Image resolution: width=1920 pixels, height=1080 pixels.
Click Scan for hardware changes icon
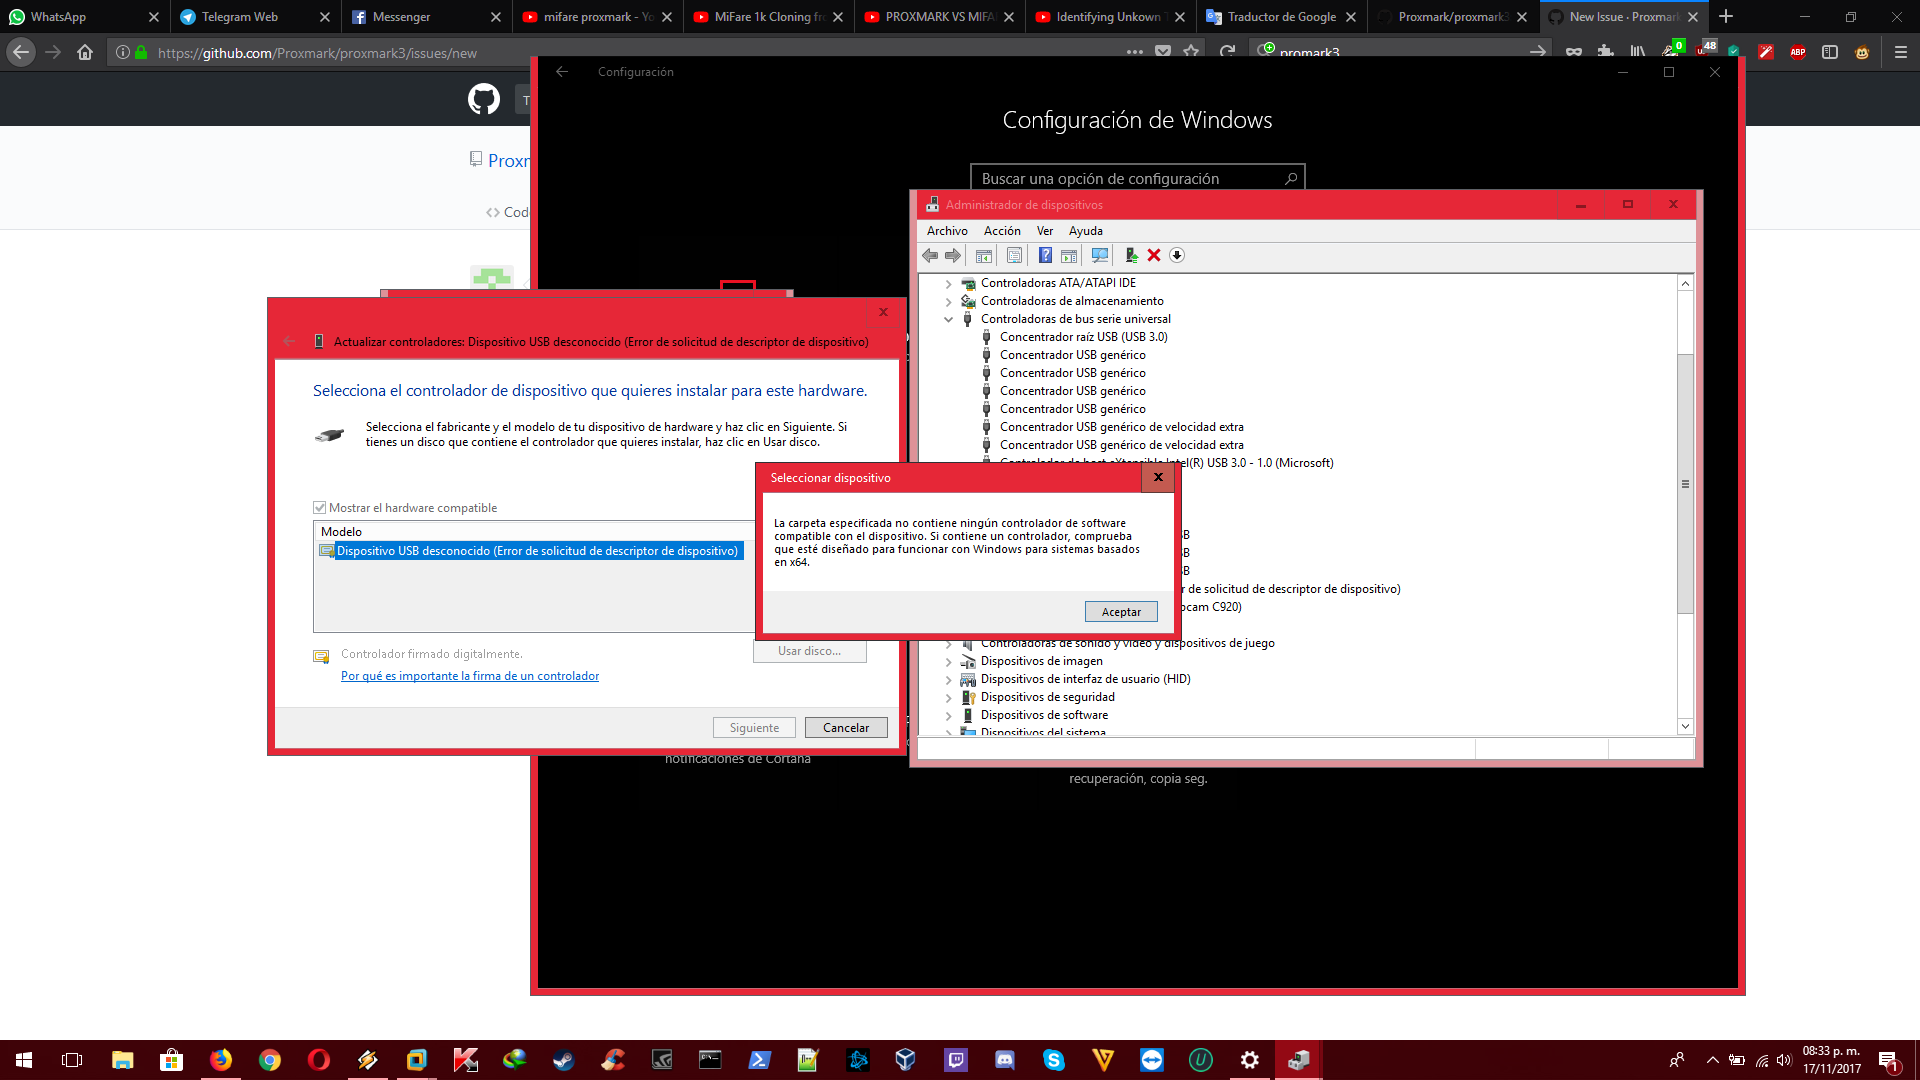[x=1101, y=255]
